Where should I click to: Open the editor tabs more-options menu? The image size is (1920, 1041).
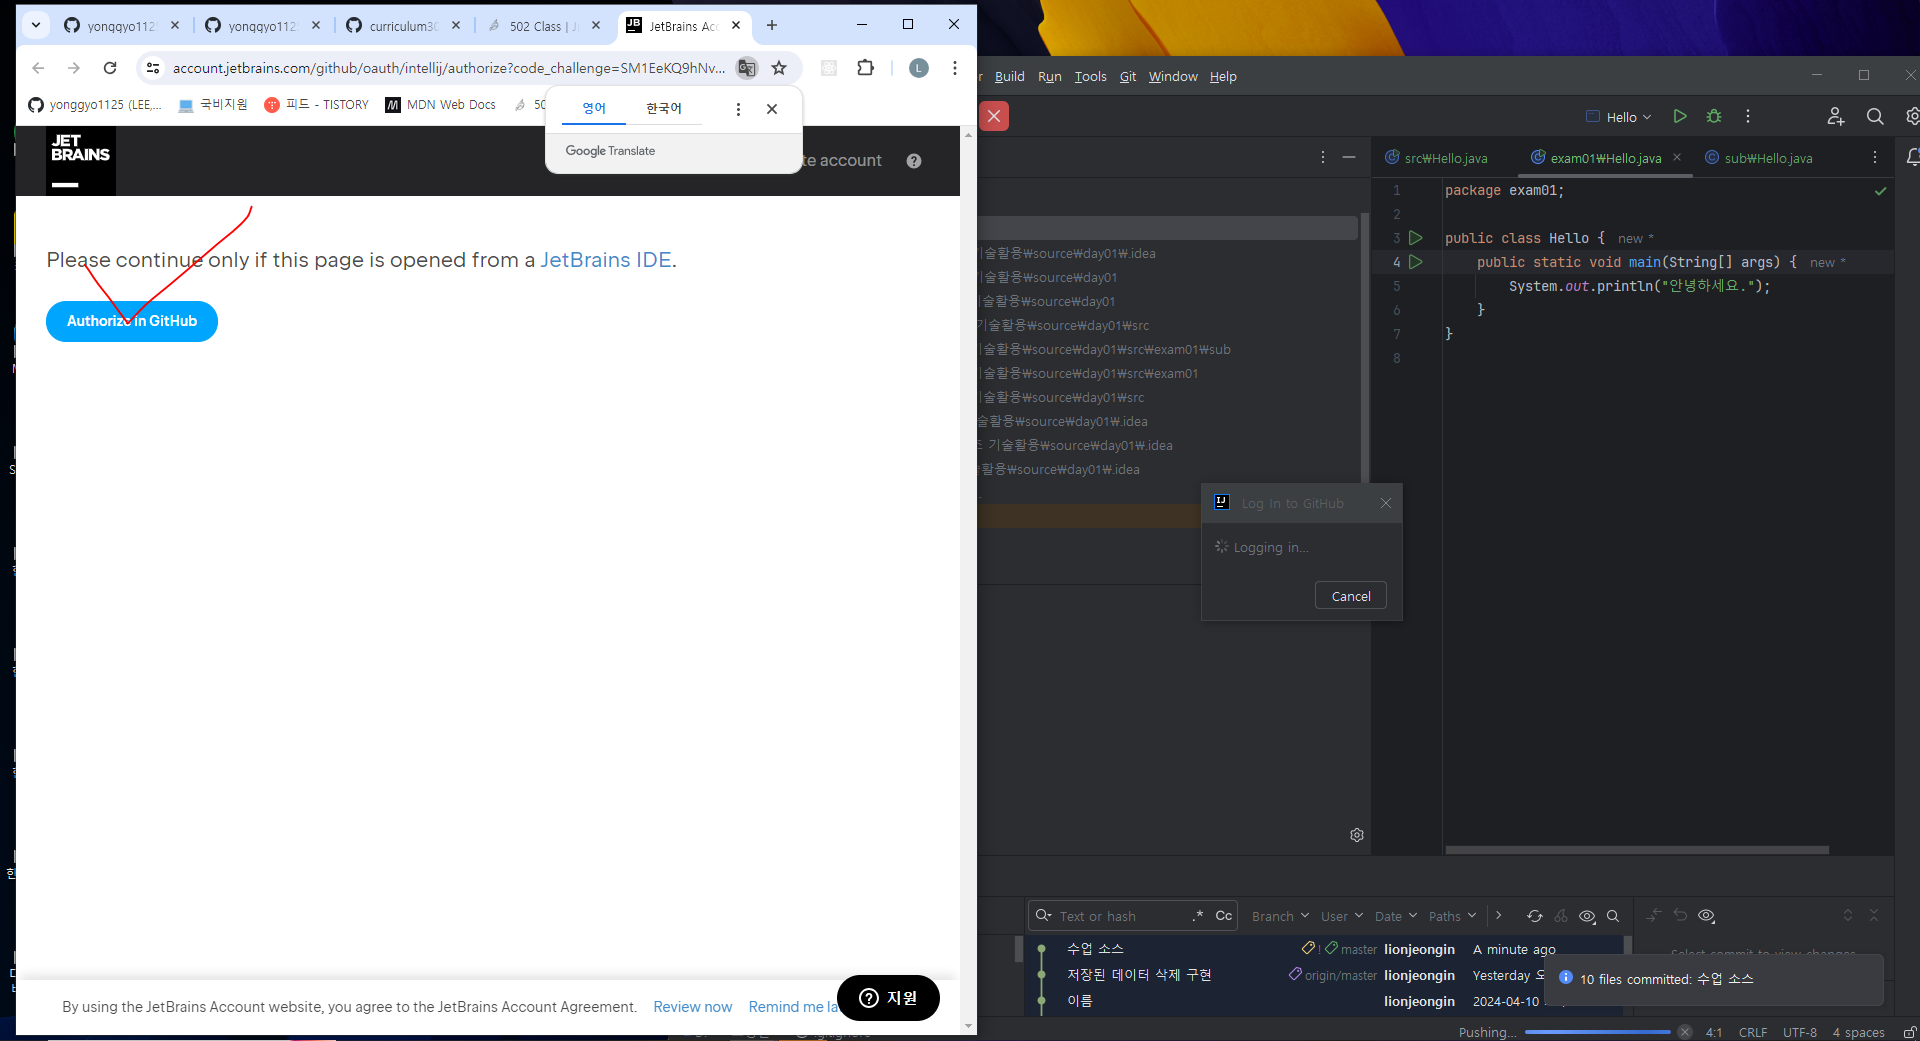point(1875,157)
